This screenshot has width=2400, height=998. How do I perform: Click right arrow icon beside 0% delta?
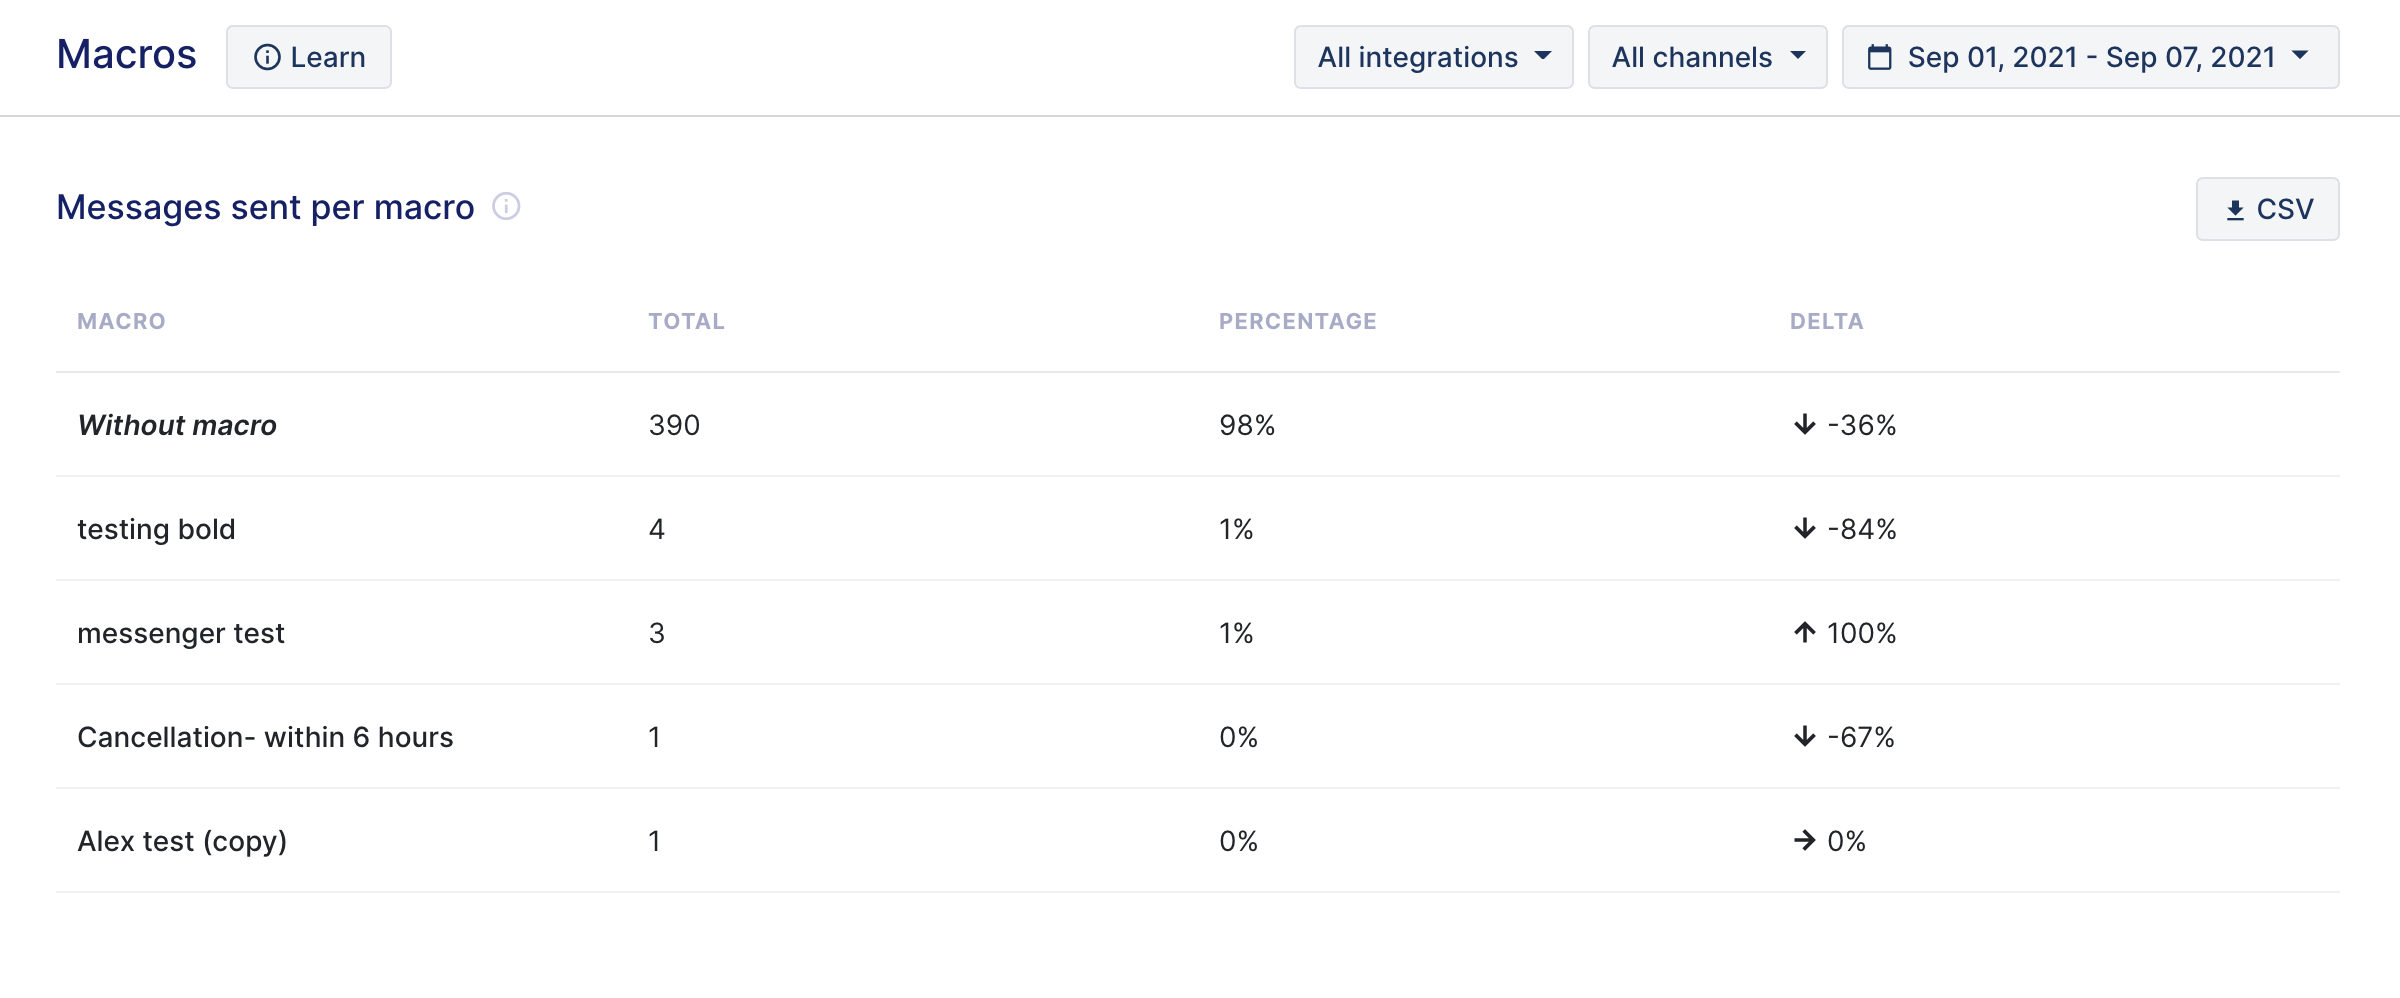point(1804,841)
